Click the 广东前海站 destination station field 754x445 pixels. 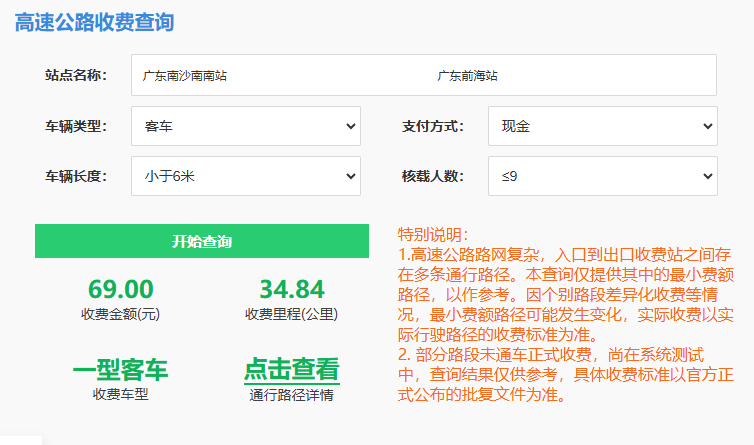(467, 76)
